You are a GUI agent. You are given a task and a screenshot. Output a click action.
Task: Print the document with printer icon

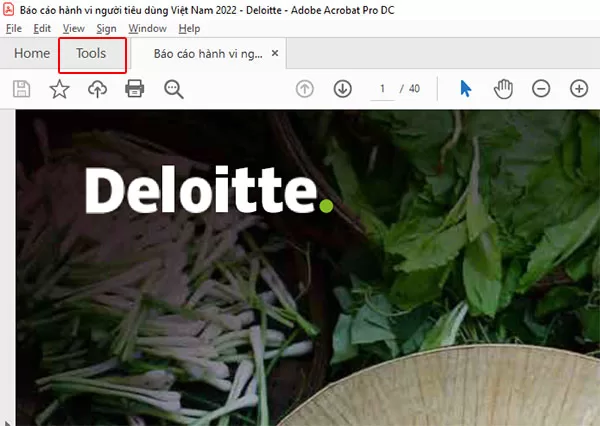point(135,88)
